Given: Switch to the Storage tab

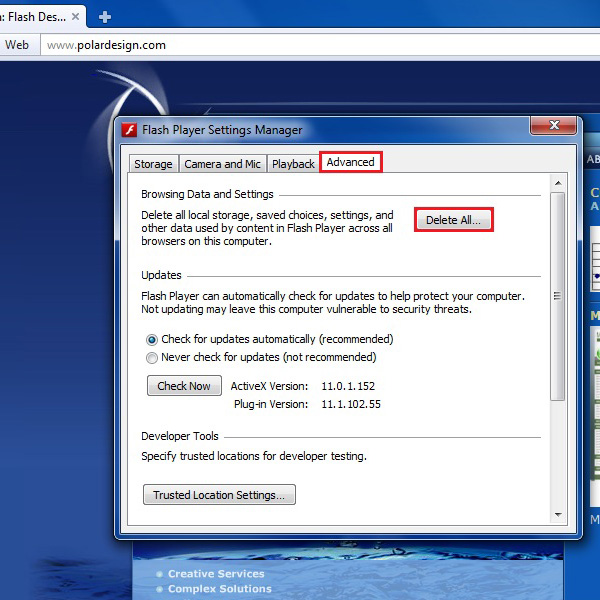Looking at the screenshot, I should 153,164.
